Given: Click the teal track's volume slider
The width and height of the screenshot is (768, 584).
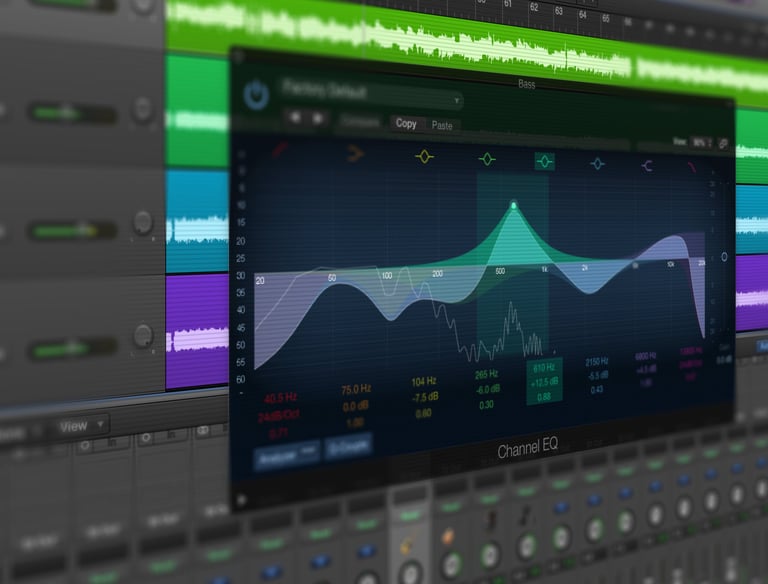Looking at the screenshot, I should point(72,230).
